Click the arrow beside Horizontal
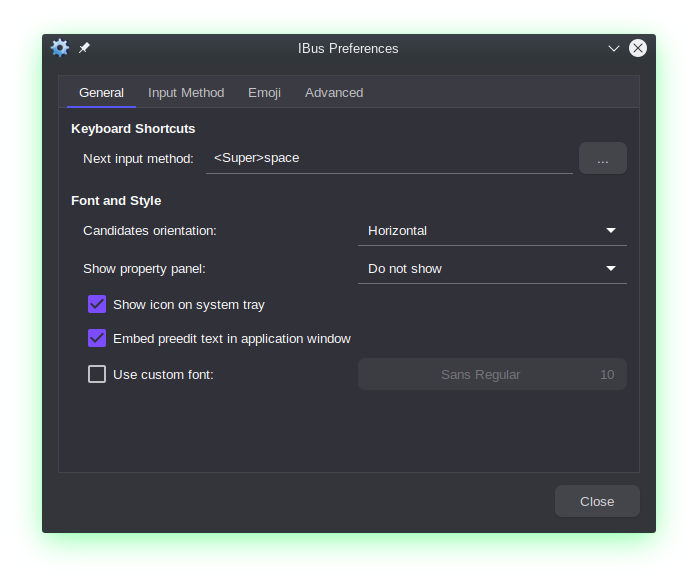The width and height of the screenshot is (698, 583). (611, 231)
